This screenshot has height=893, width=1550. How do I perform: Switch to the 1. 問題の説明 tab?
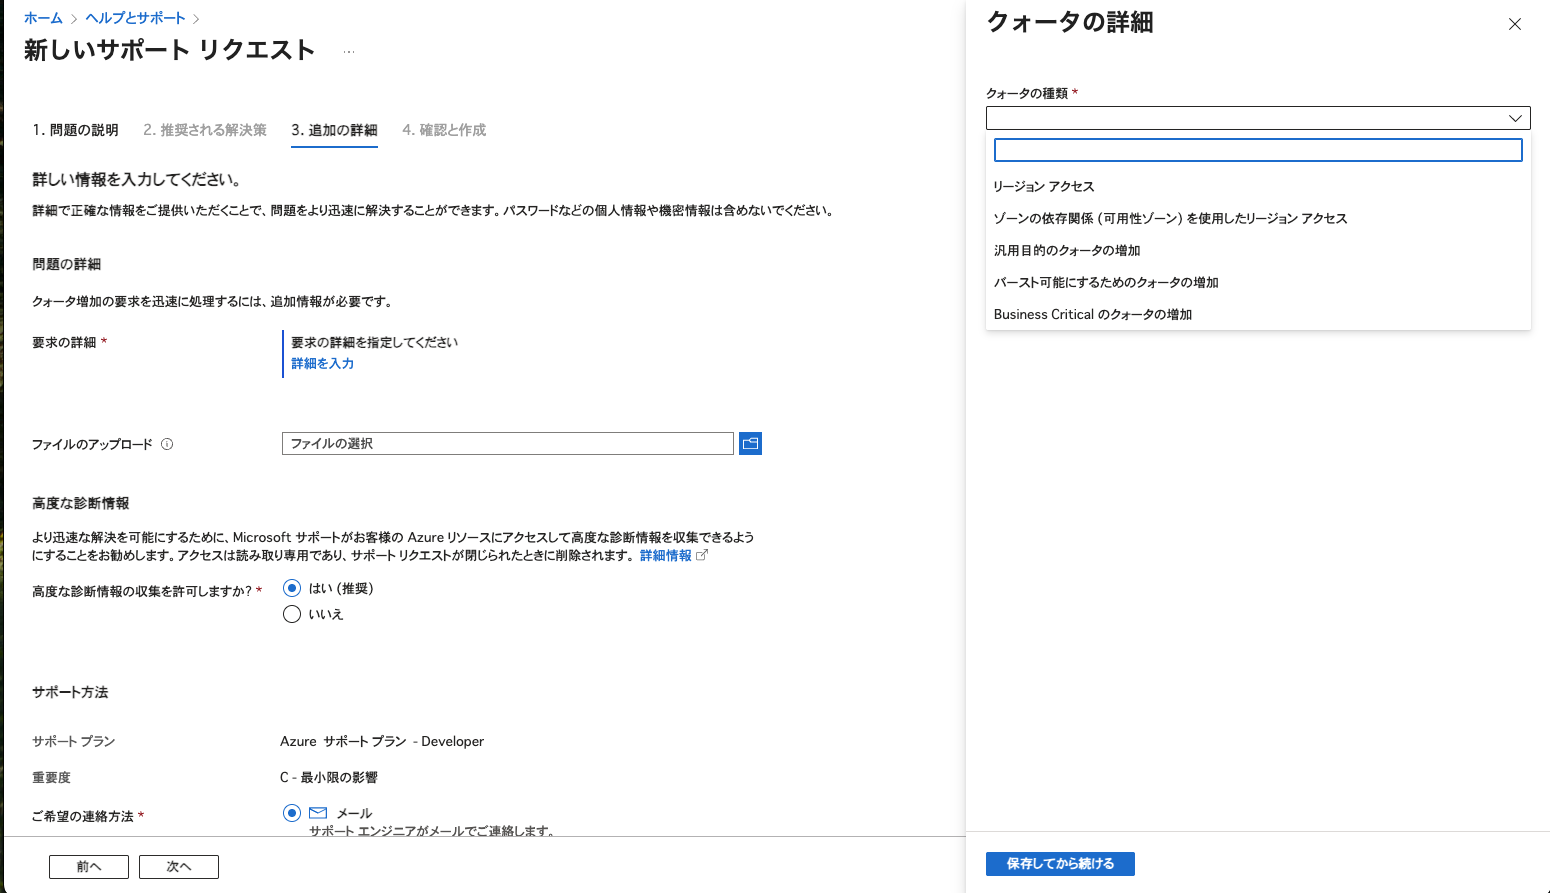point(75,129)
